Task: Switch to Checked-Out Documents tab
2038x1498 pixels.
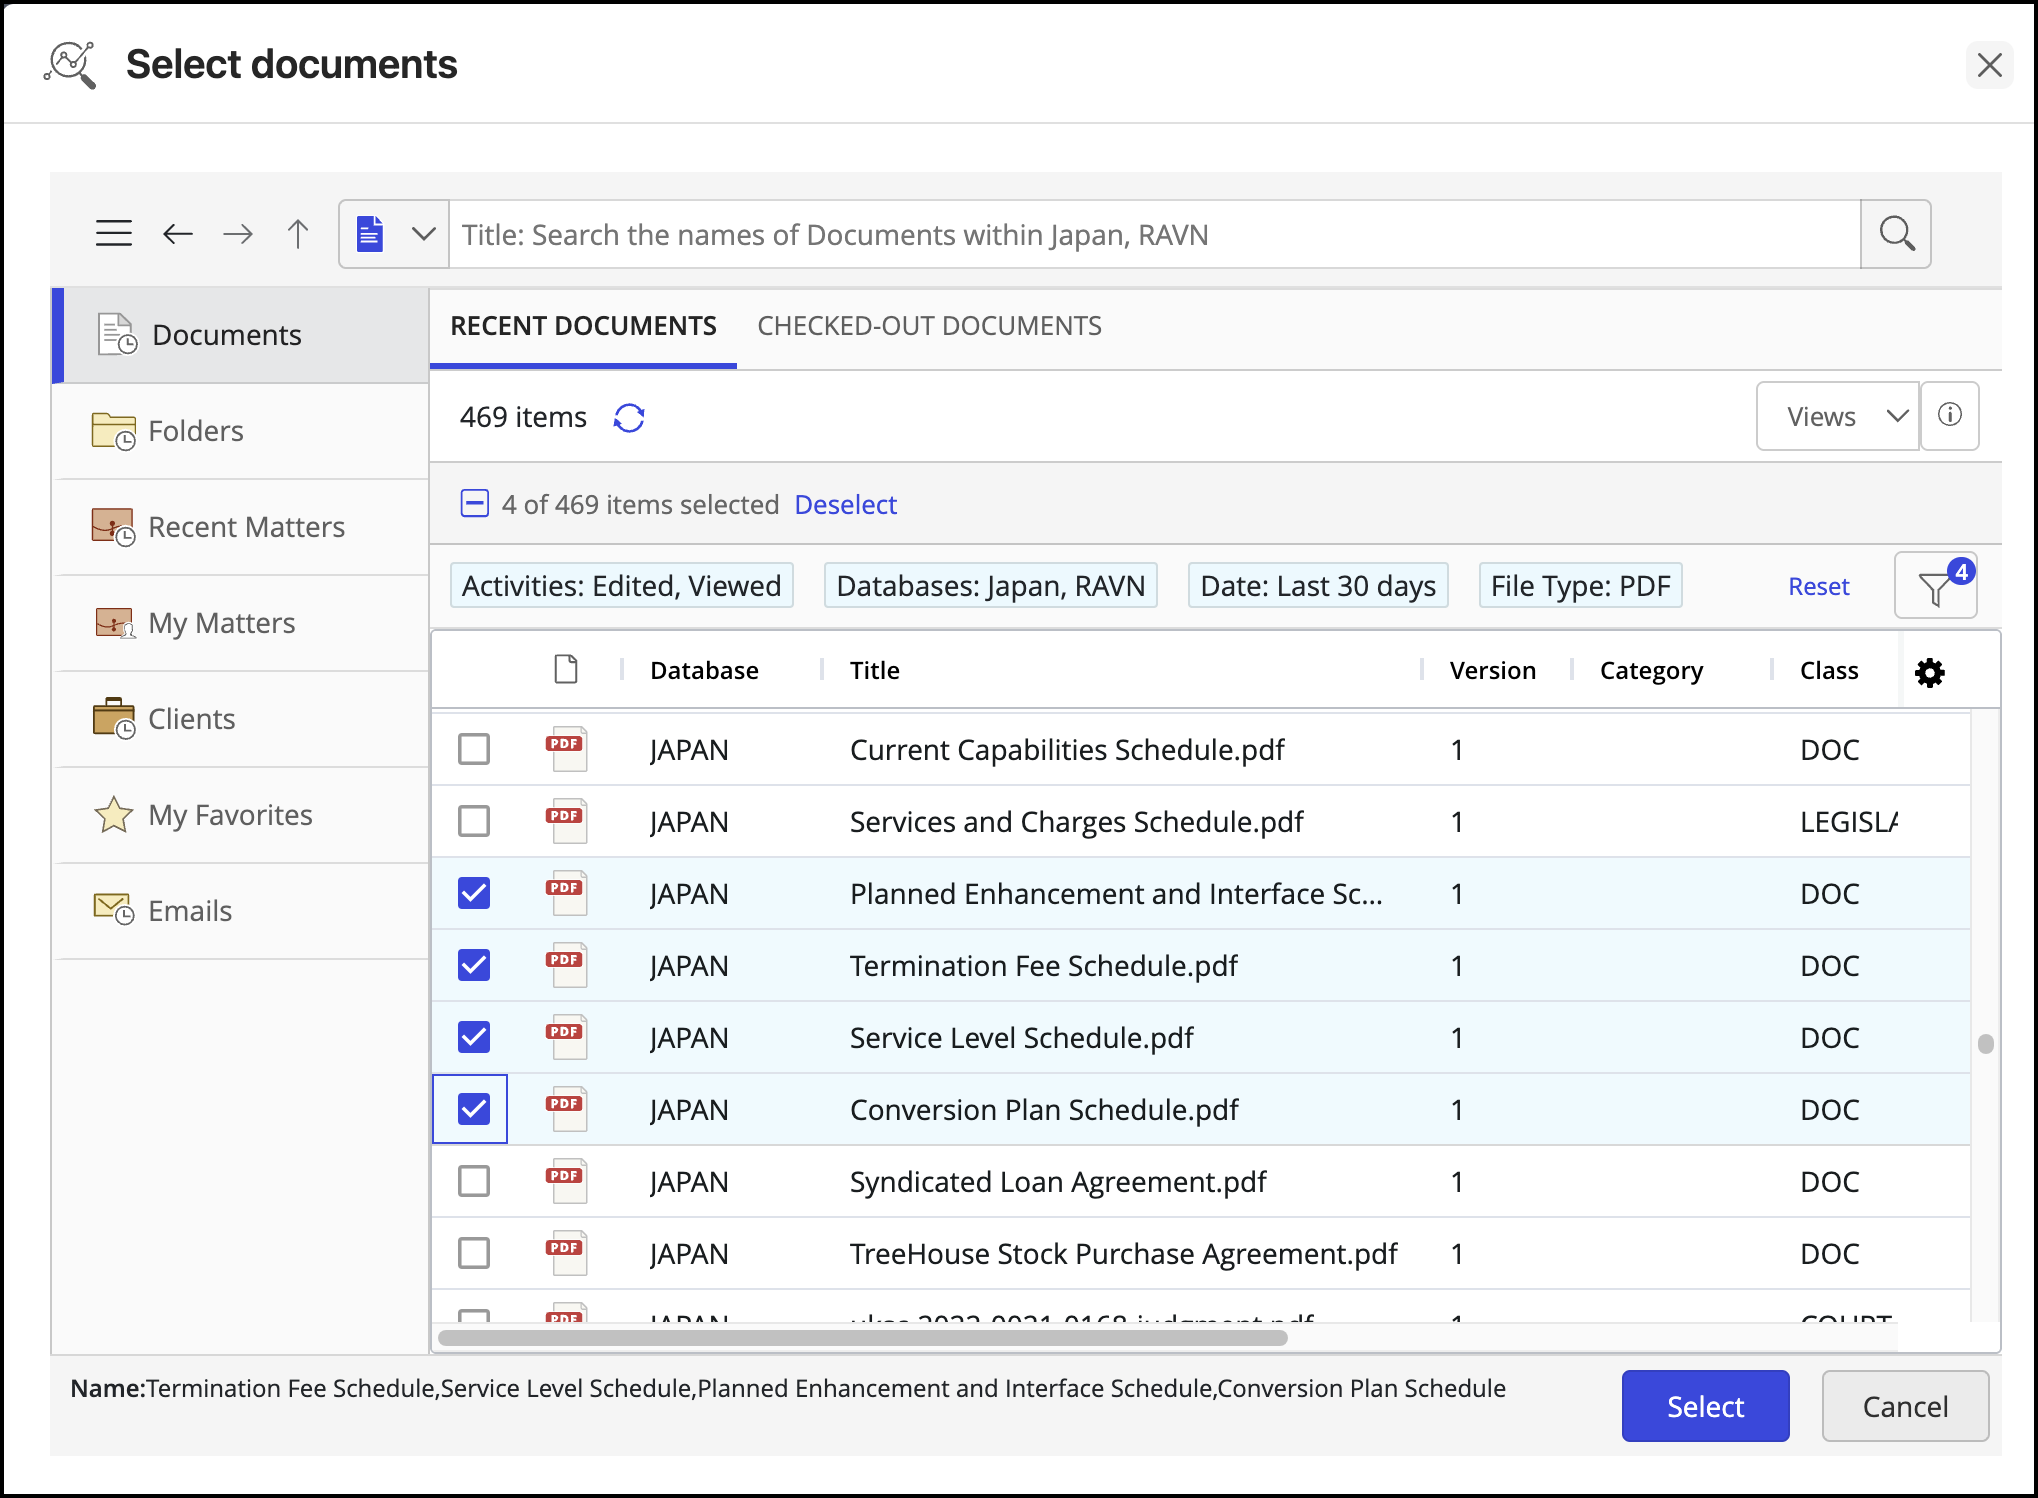Action: 929,326
